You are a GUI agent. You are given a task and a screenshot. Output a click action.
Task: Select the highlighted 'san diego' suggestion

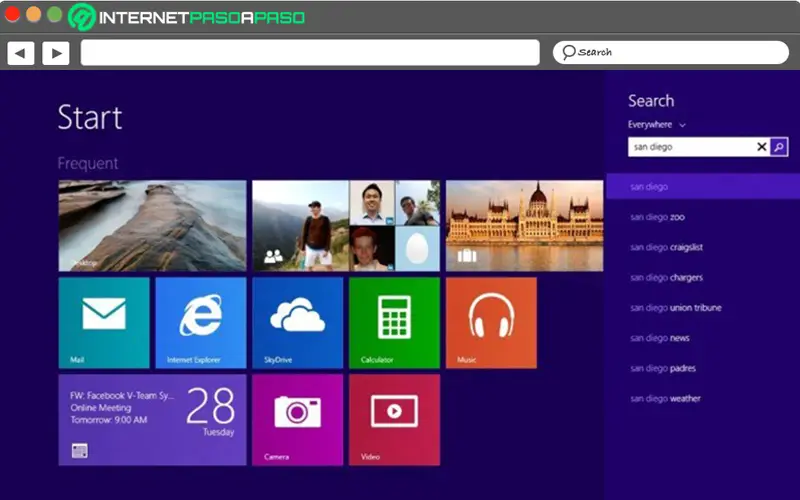[x=703, y=186]
